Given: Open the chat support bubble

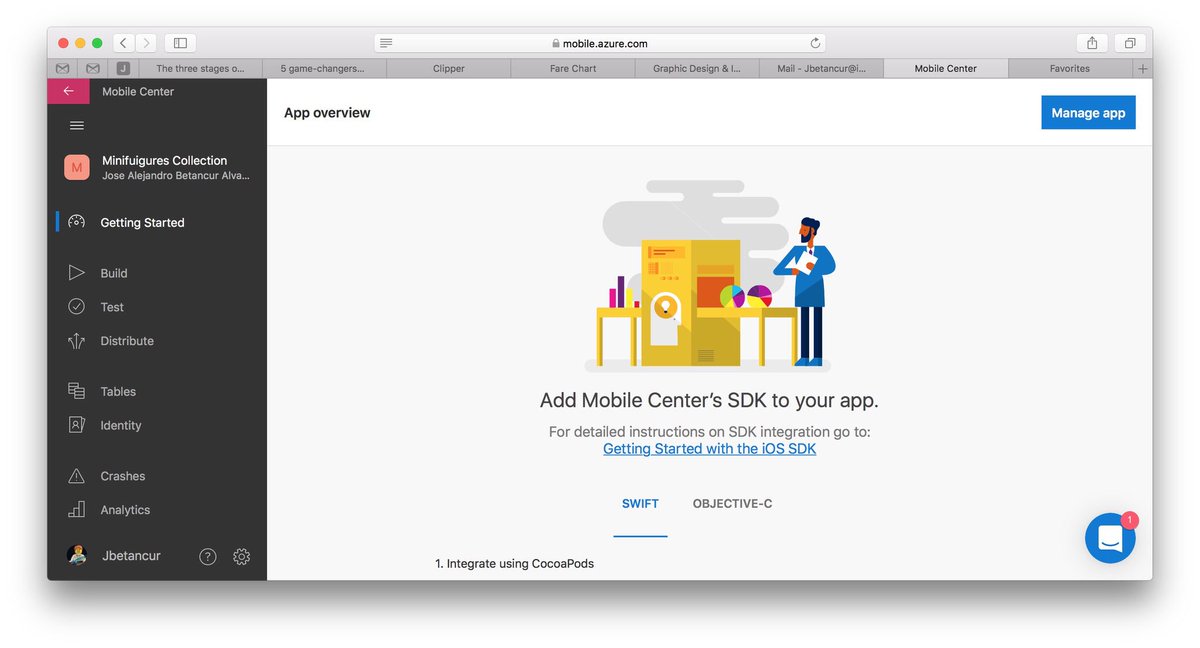Looking at the screenshot, I should (x=1110, y=538).
